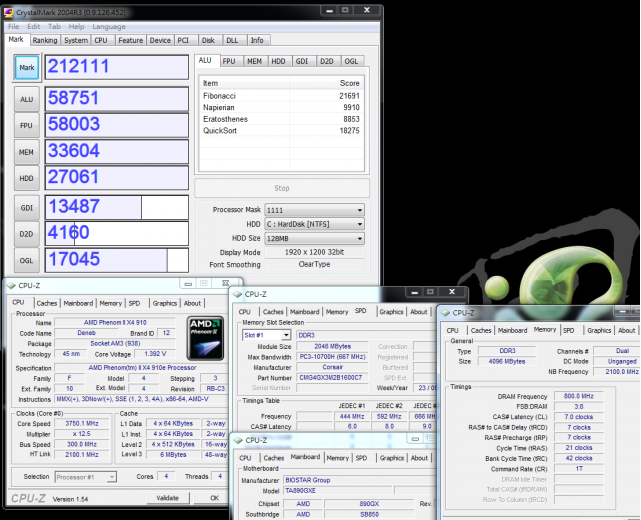This screenshot has width=641, height=520.
Task: Open the Help menu in CrystalMark
Action: point(76,27)
